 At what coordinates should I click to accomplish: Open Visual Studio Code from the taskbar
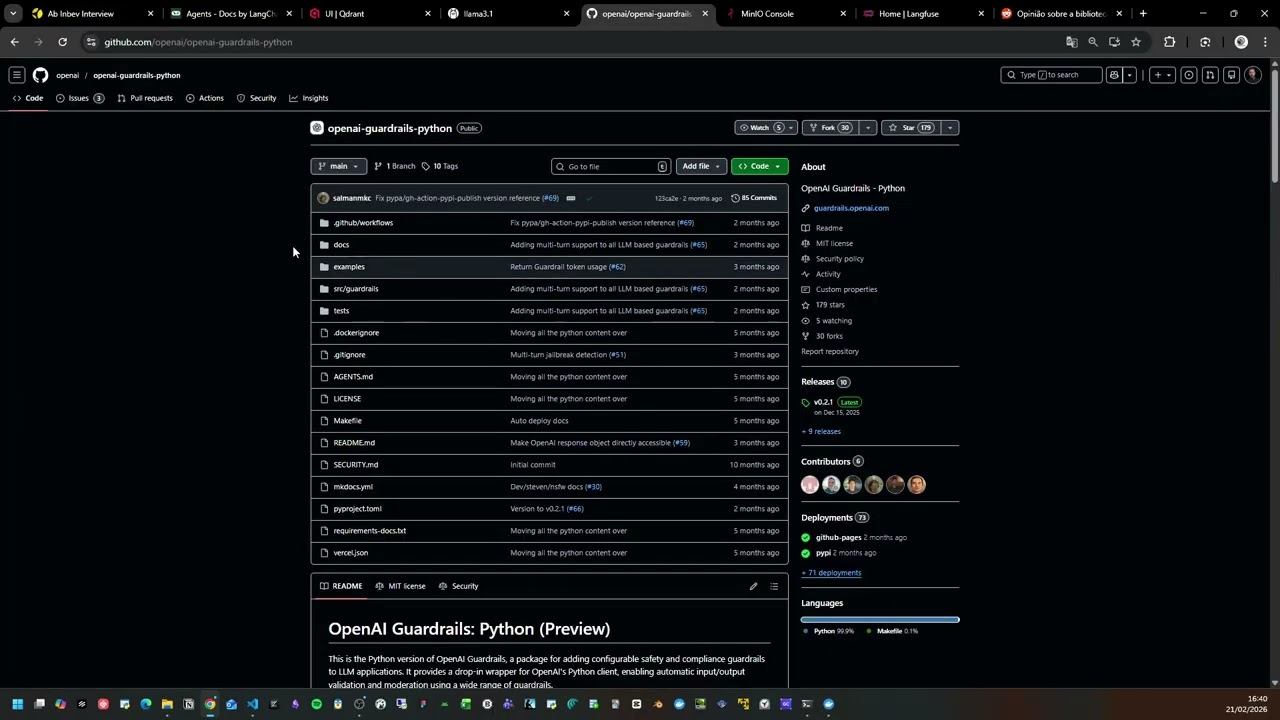click(x=252, y=704)
